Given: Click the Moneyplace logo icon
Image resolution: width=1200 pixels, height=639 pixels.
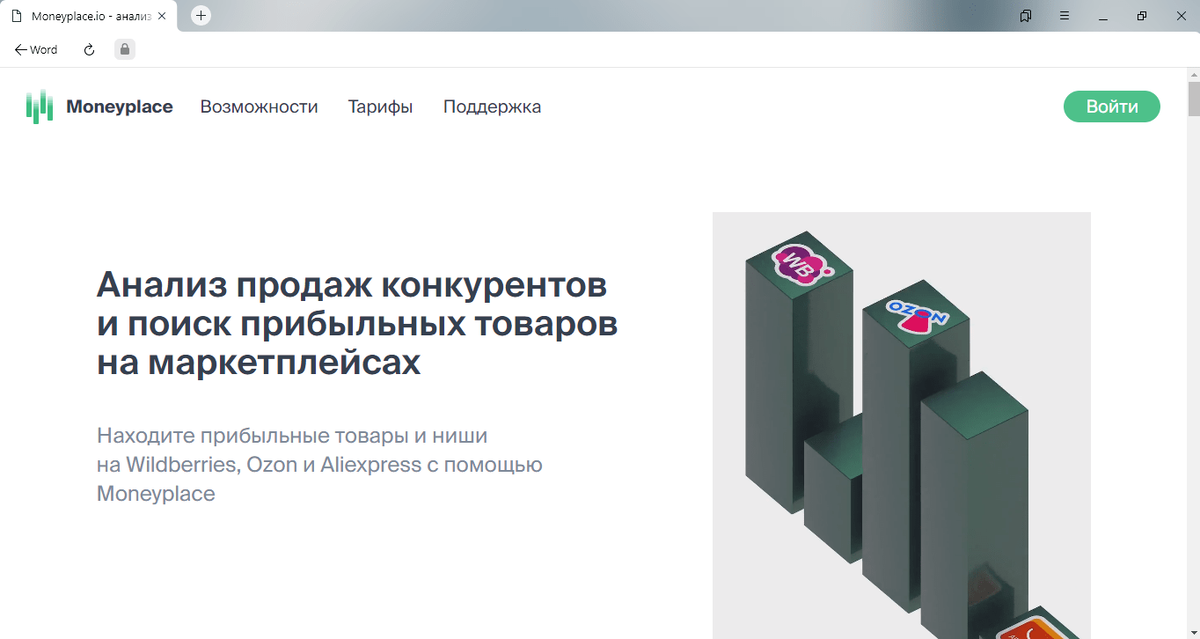Looking at the screenshot, I should [x=39, y=107].
